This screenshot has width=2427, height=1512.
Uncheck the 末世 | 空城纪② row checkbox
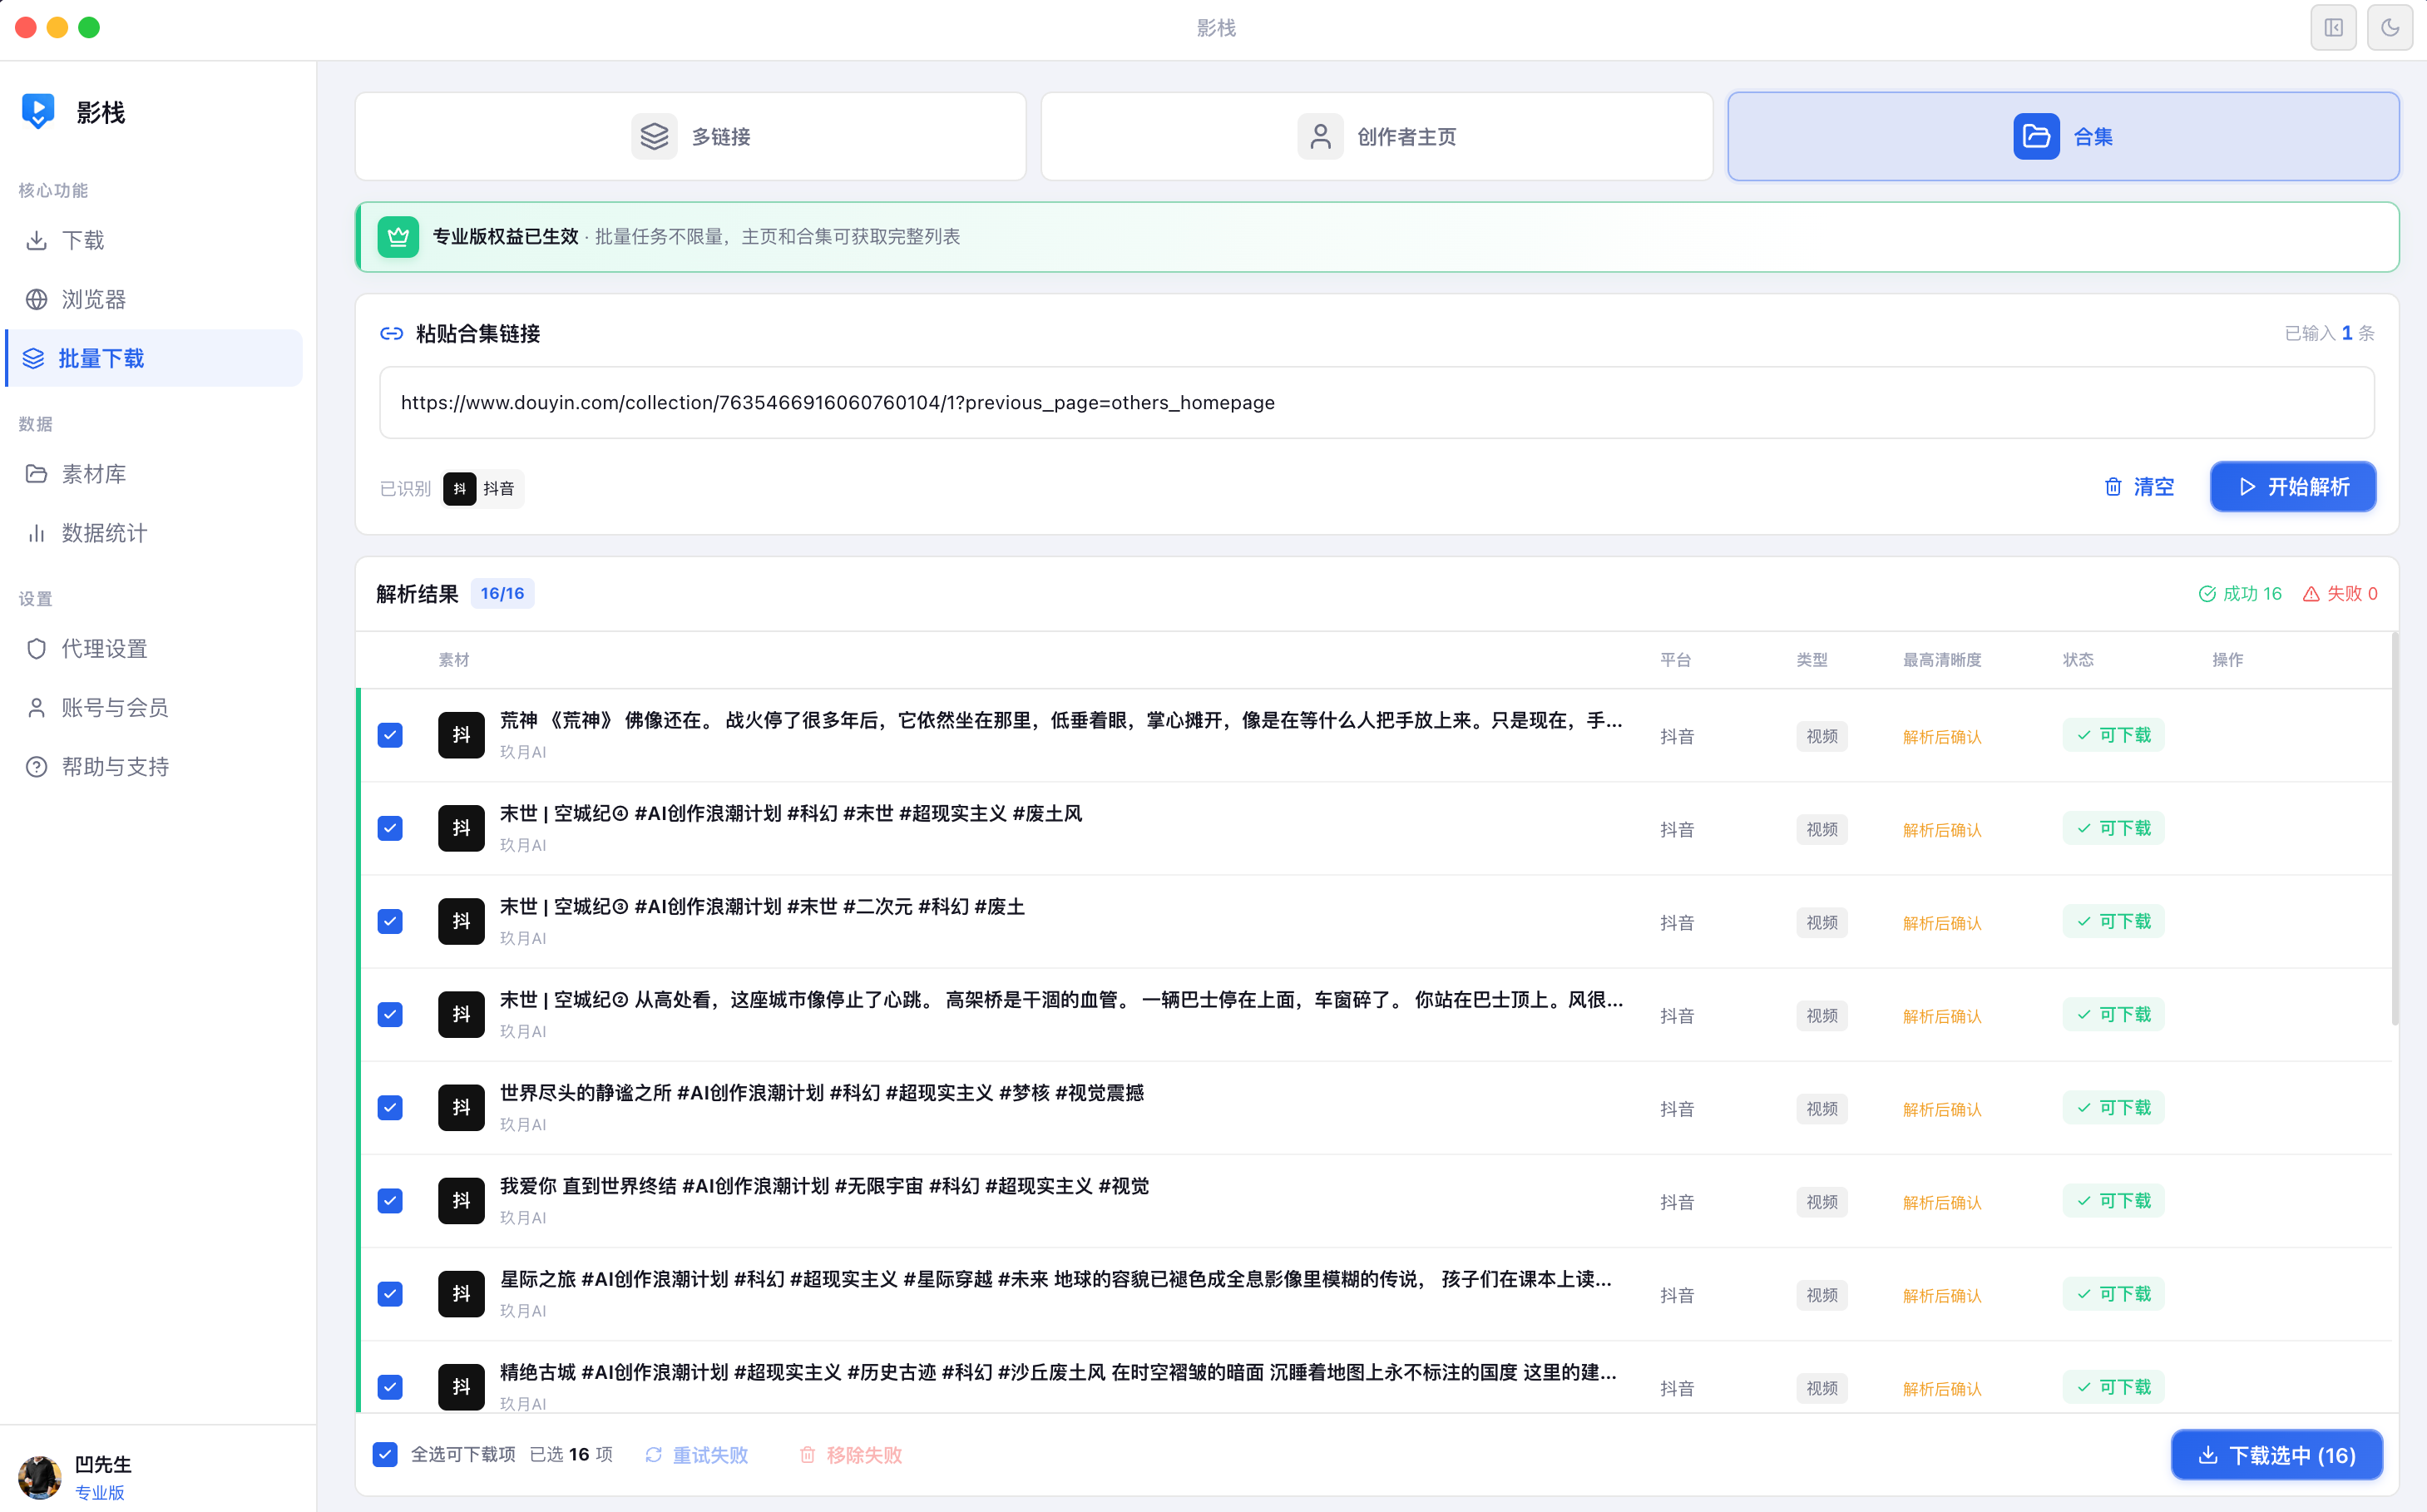click(390, 1014)
